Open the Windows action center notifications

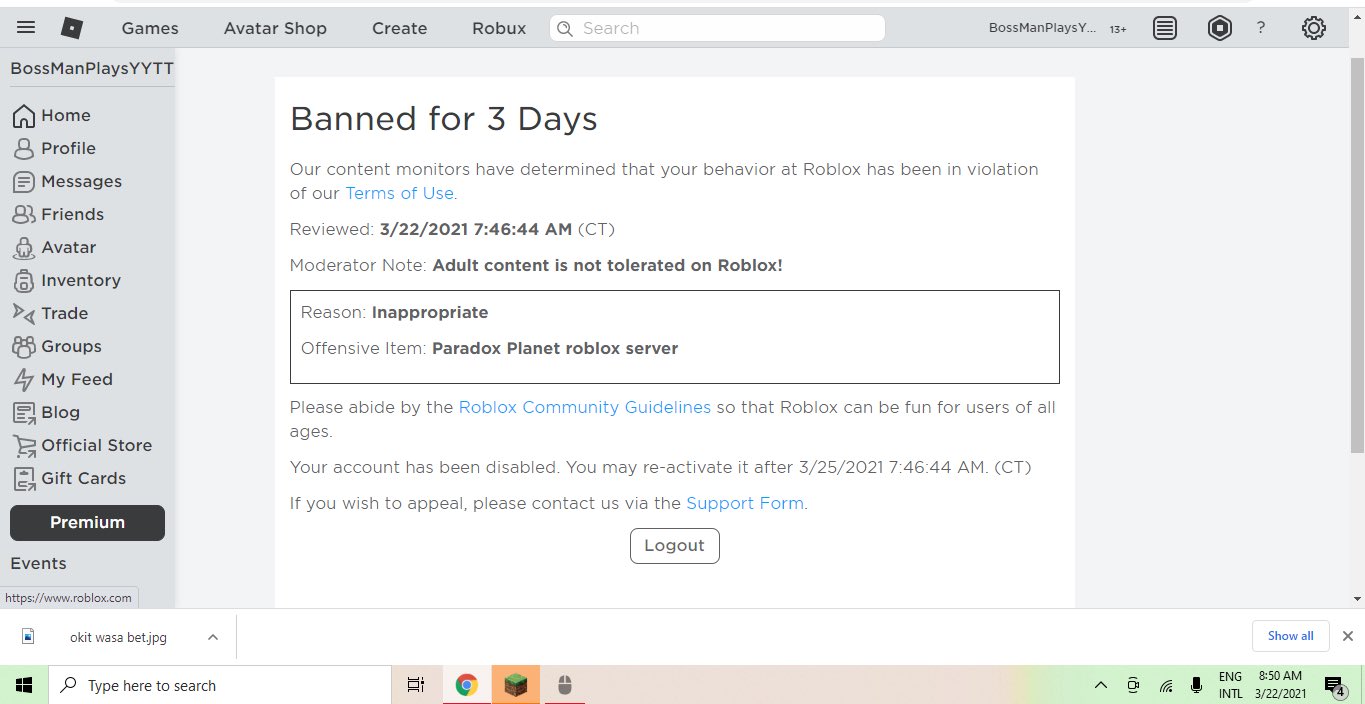pyautogui.click(x=1334, y=685)
